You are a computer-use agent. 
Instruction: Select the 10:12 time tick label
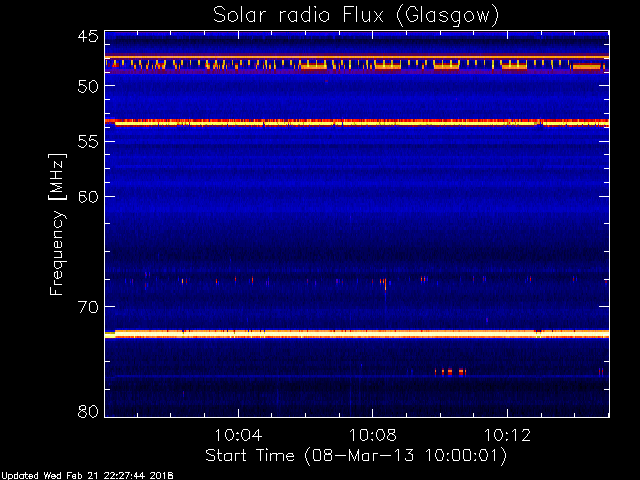(x=507, y=435)
